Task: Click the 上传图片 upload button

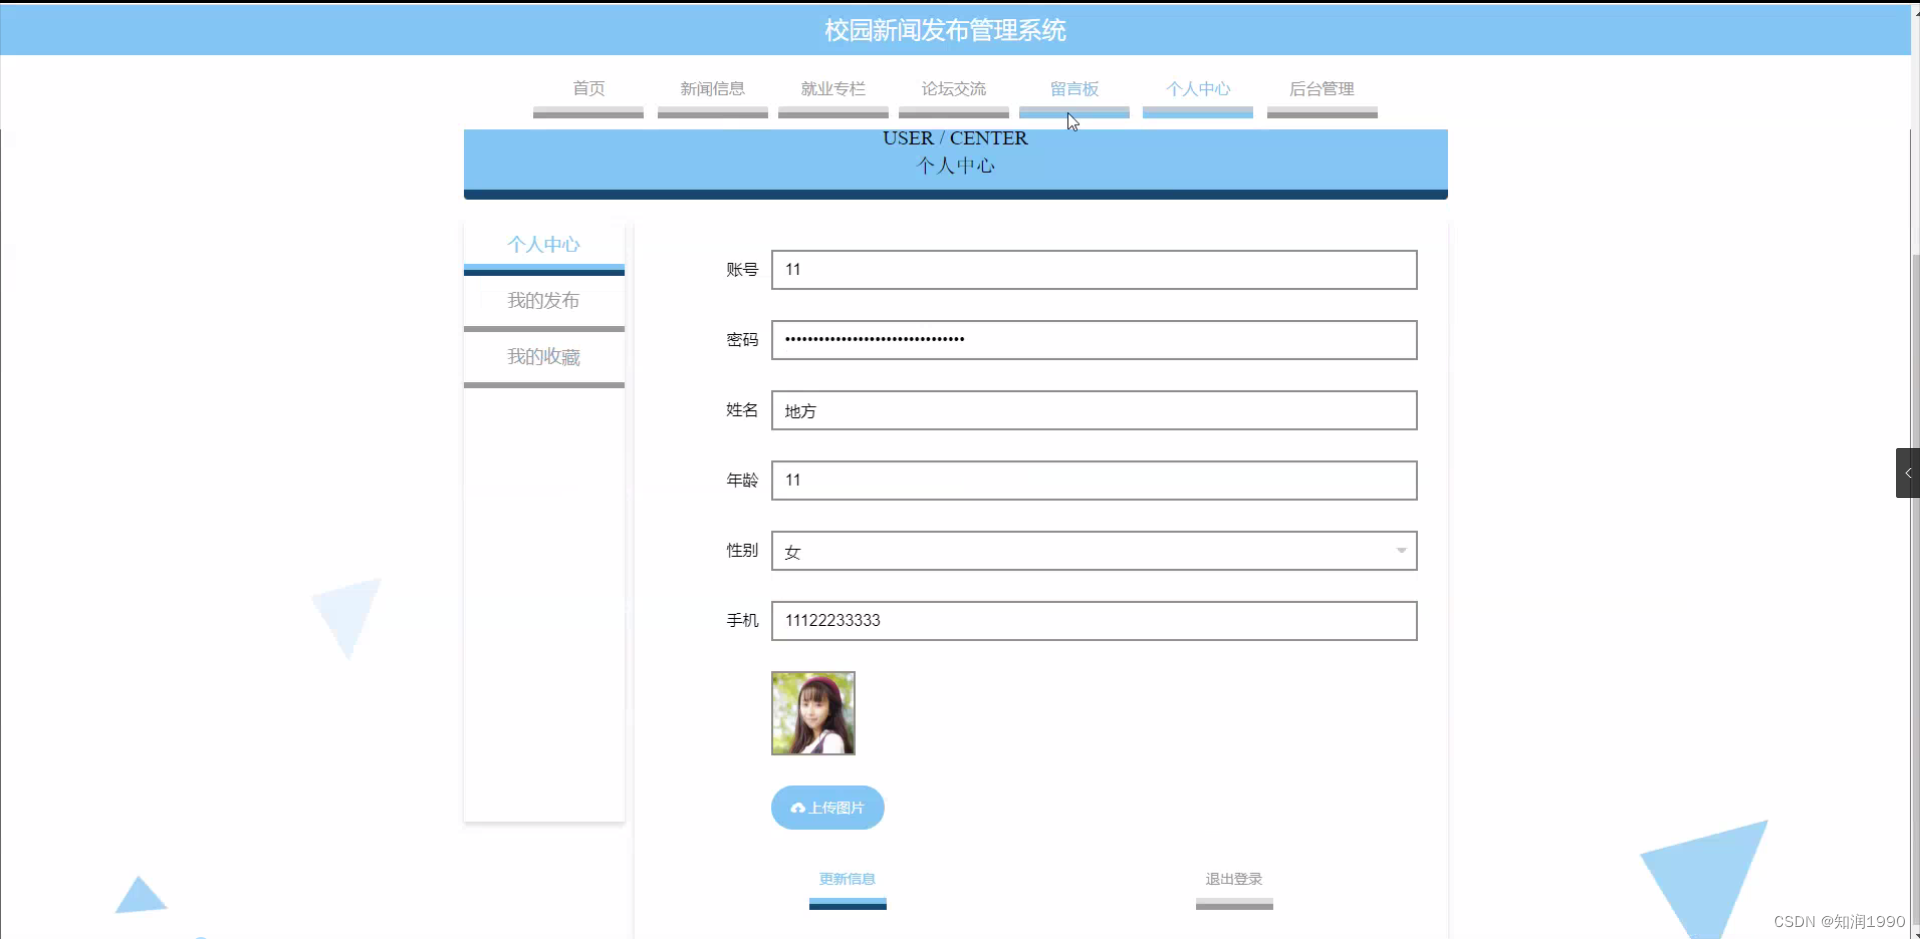Action: 827,807
